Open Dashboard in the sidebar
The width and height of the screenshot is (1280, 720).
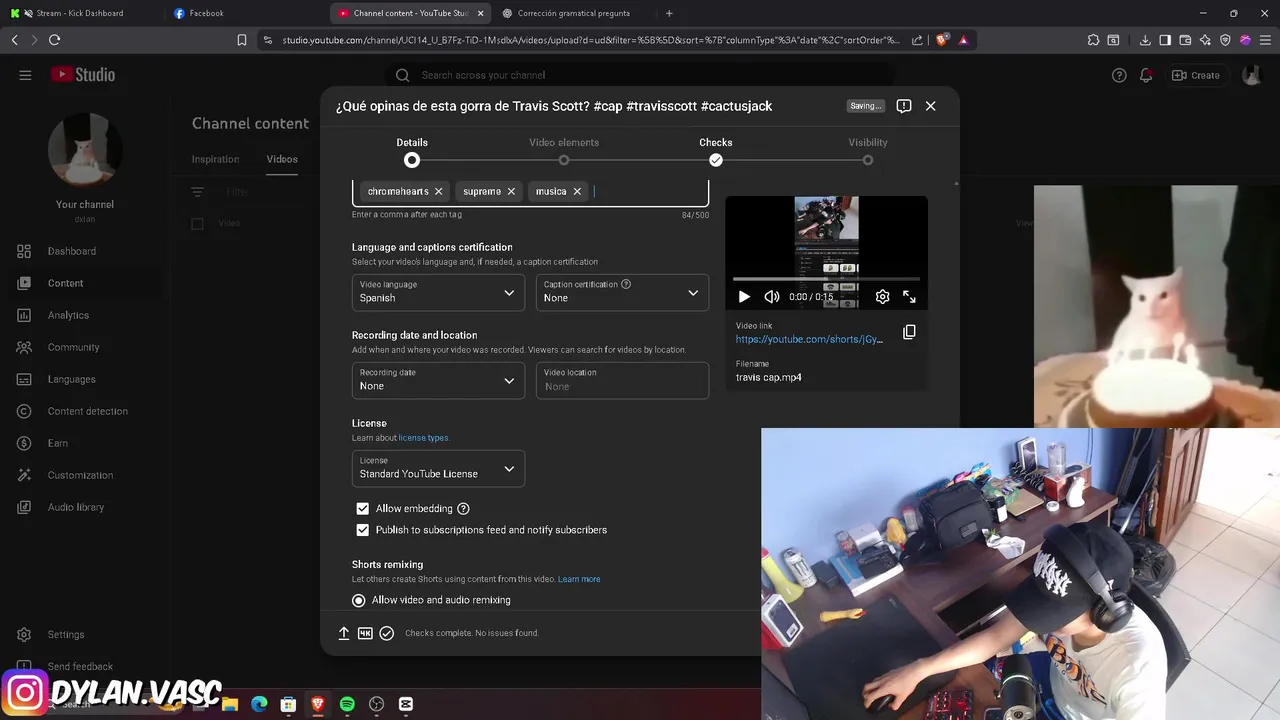72,251
